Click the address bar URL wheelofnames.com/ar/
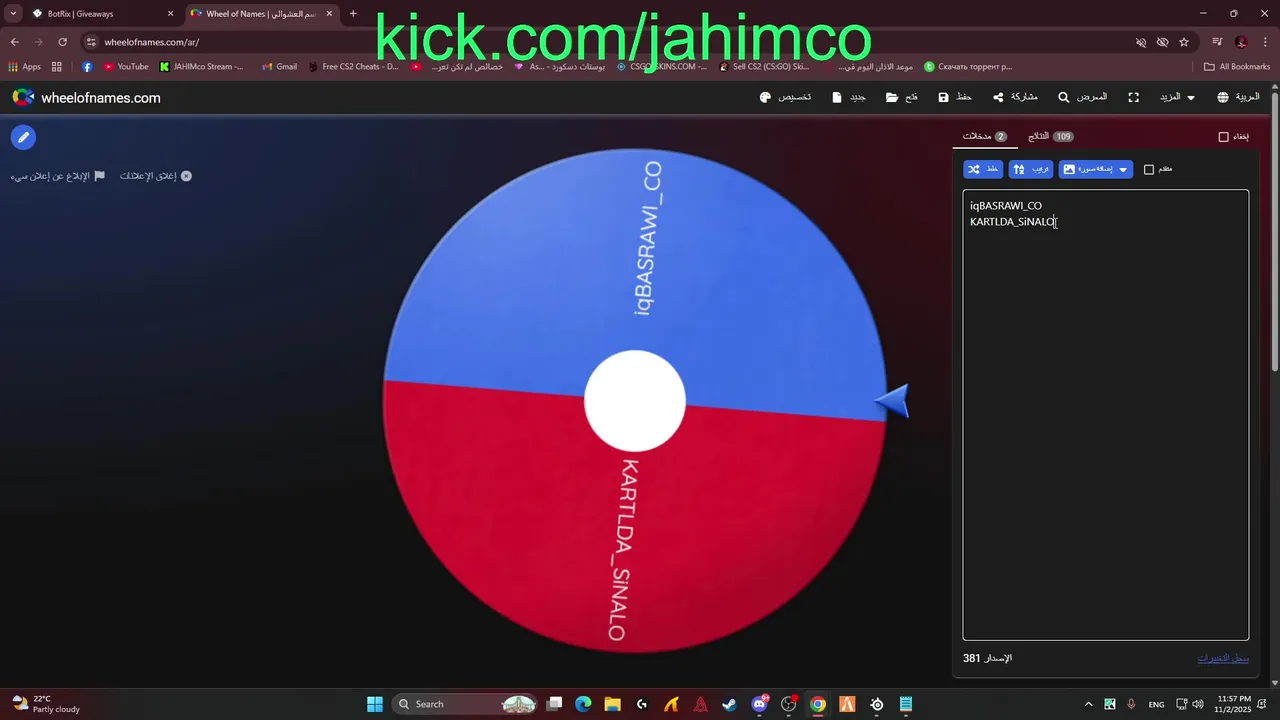 pyautogui.click(x=152, y=42)
